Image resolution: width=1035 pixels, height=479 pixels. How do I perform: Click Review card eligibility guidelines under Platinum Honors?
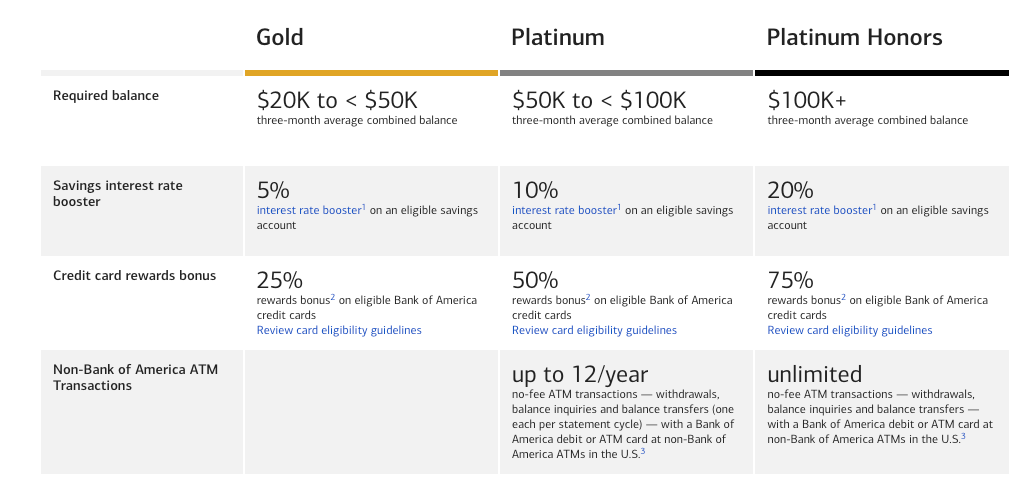point(850,331)
